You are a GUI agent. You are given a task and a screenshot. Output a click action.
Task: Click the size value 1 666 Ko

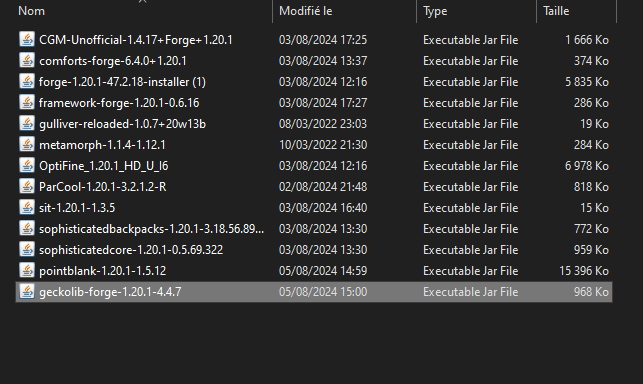587,40
